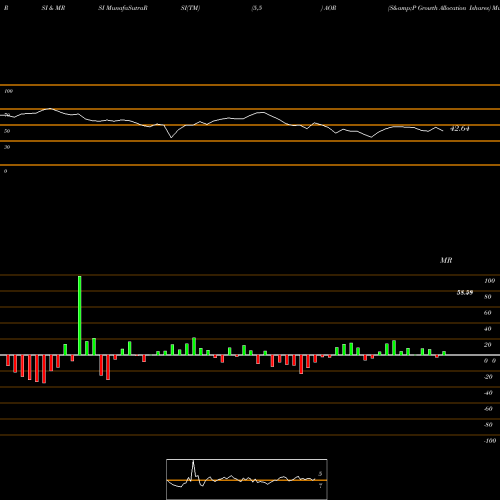Click the 20 label on the MR axis
This screenshot has width=500, height=500.
[488, 345]
